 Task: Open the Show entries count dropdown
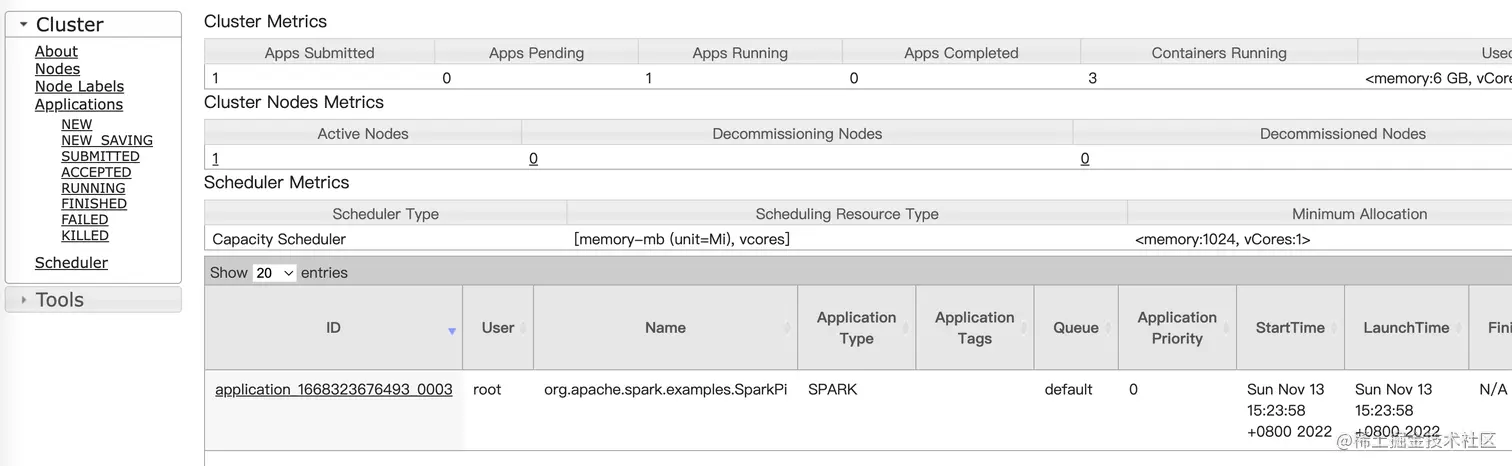click(x=274, y=273)
